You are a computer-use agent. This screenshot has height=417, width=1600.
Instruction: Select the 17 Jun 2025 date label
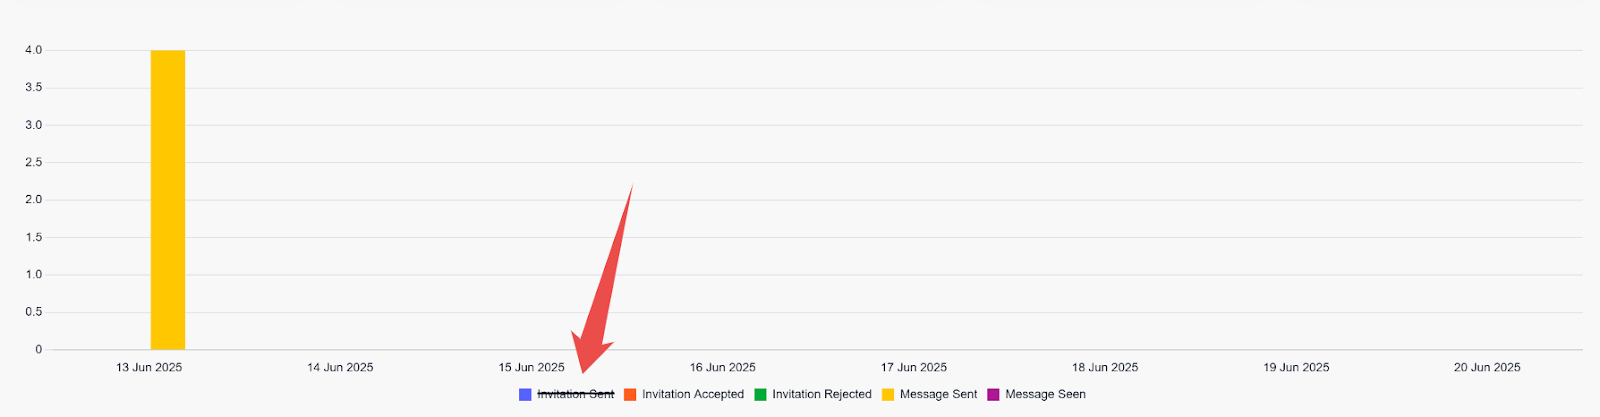click(x=913, y=367)
